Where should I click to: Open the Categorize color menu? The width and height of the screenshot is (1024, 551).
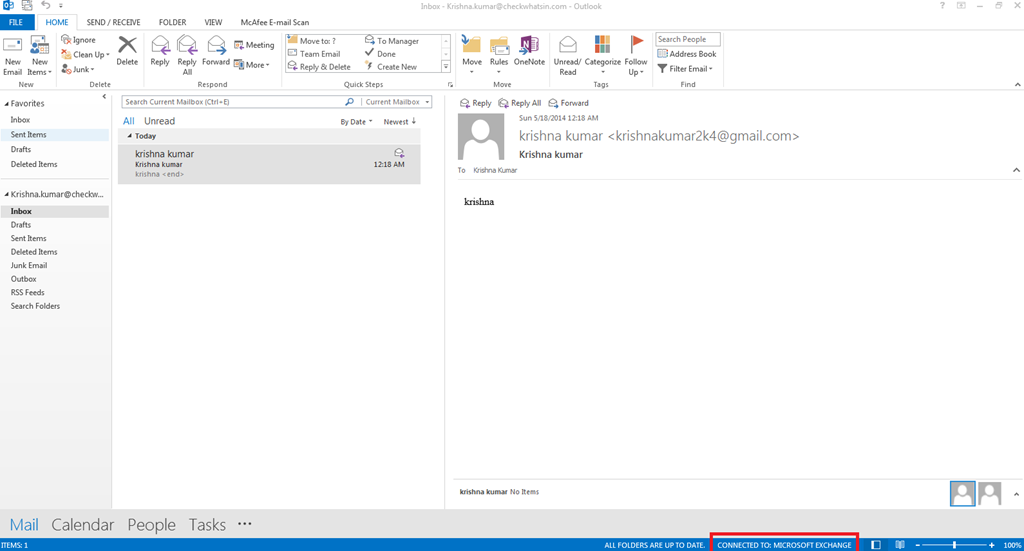click(602, 55)
